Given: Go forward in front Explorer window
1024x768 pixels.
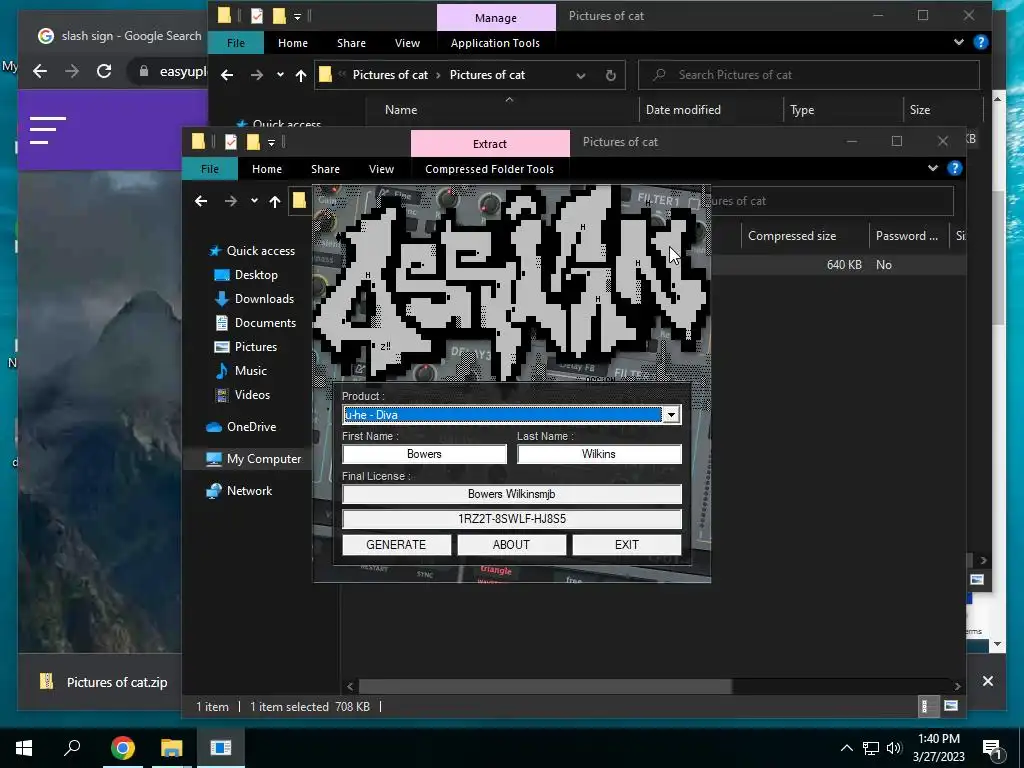Looking at the screenshot, I should point(231,201).
